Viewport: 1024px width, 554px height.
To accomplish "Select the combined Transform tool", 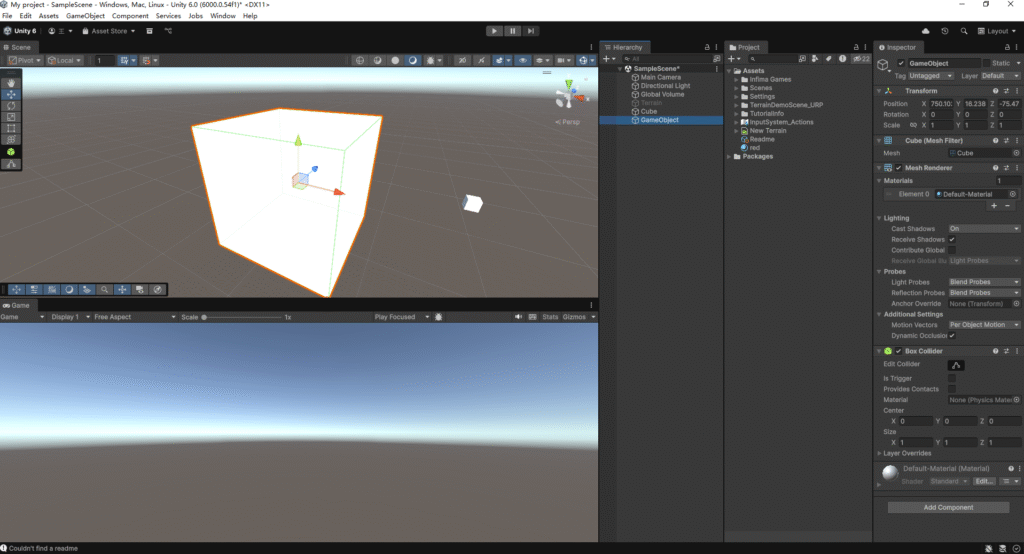I will pos(11,139).
